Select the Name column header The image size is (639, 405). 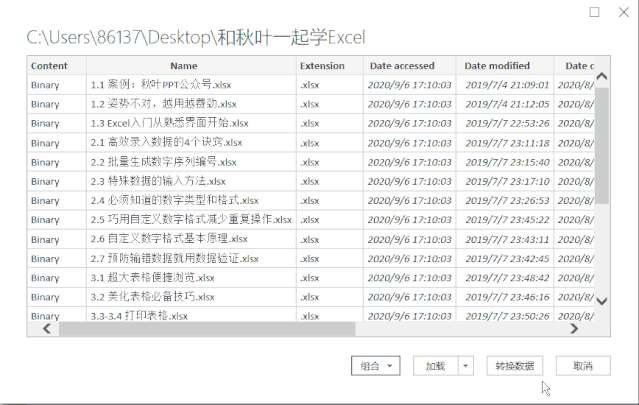click(191, 66)
